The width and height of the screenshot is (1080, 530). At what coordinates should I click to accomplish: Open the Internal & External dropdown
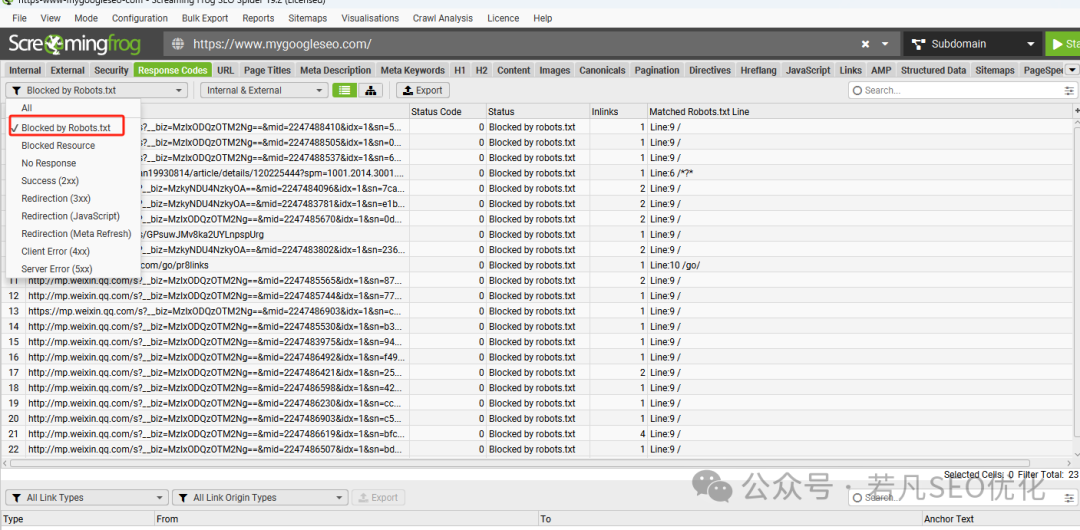264,90
